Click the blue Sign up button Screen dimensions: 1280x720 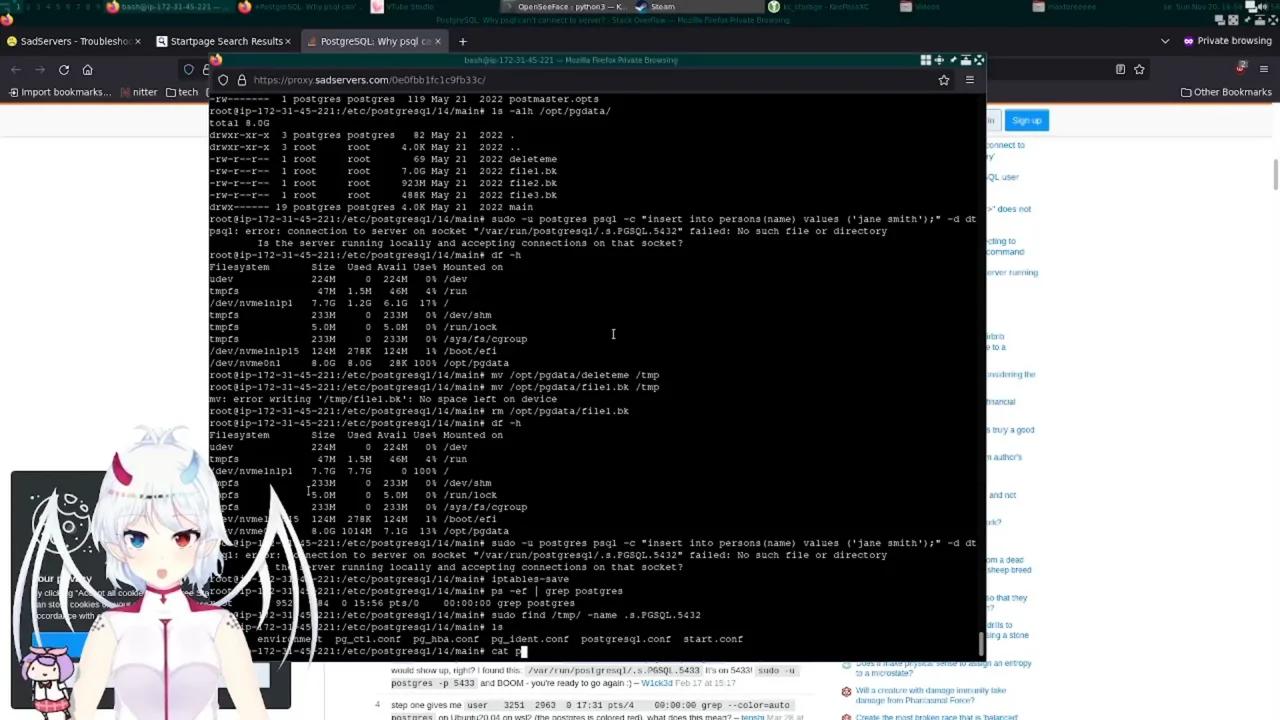[x=1026, y=120]
